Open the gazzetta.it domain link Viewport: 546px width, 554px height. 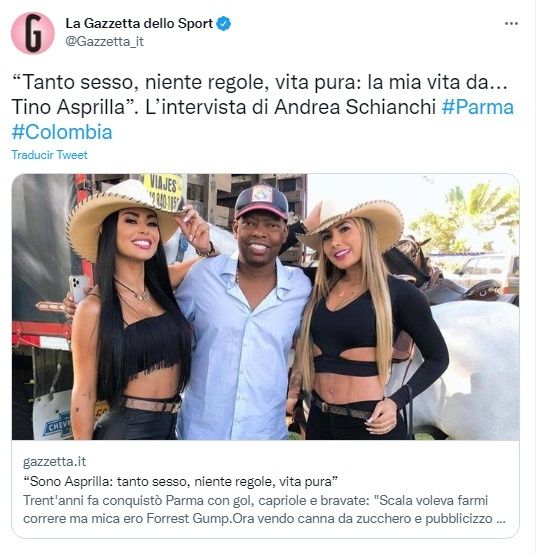tap(54, 461)
